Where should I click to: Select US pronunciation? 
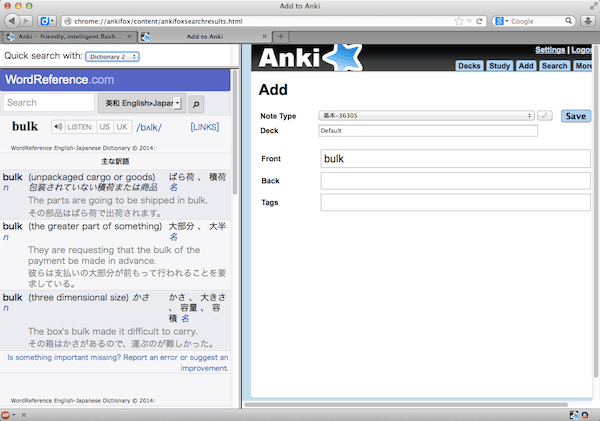[104, 127]
